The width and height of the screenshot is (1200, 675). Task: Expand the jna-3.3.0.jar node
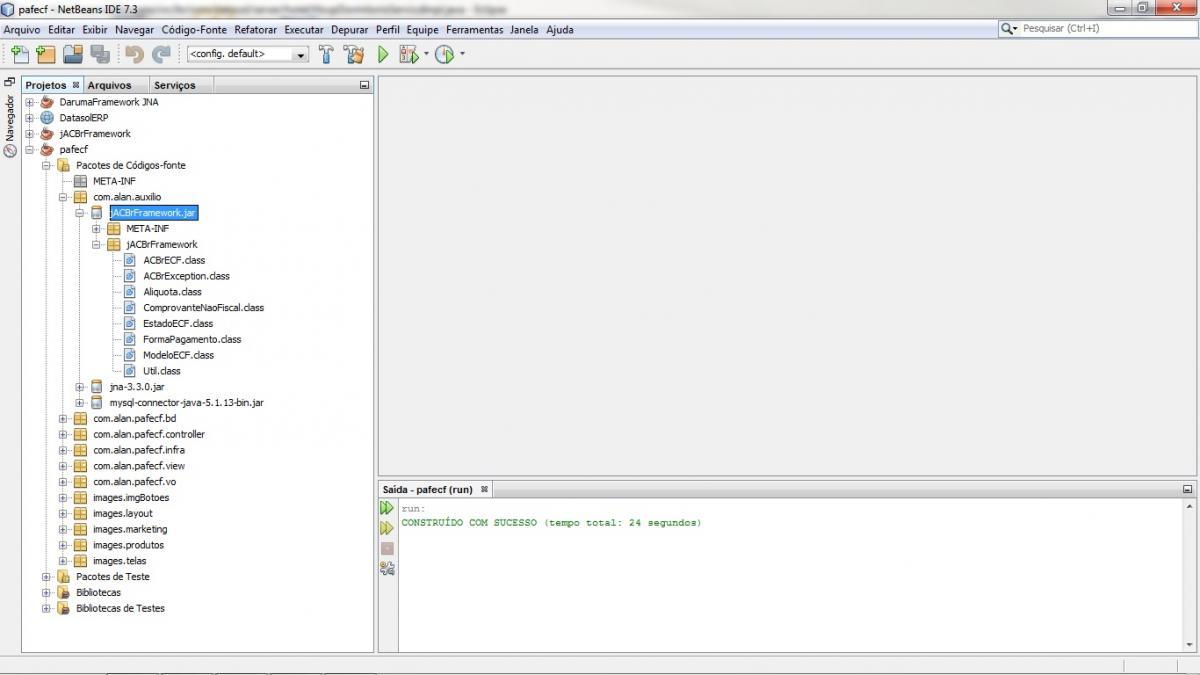point(80,387)
